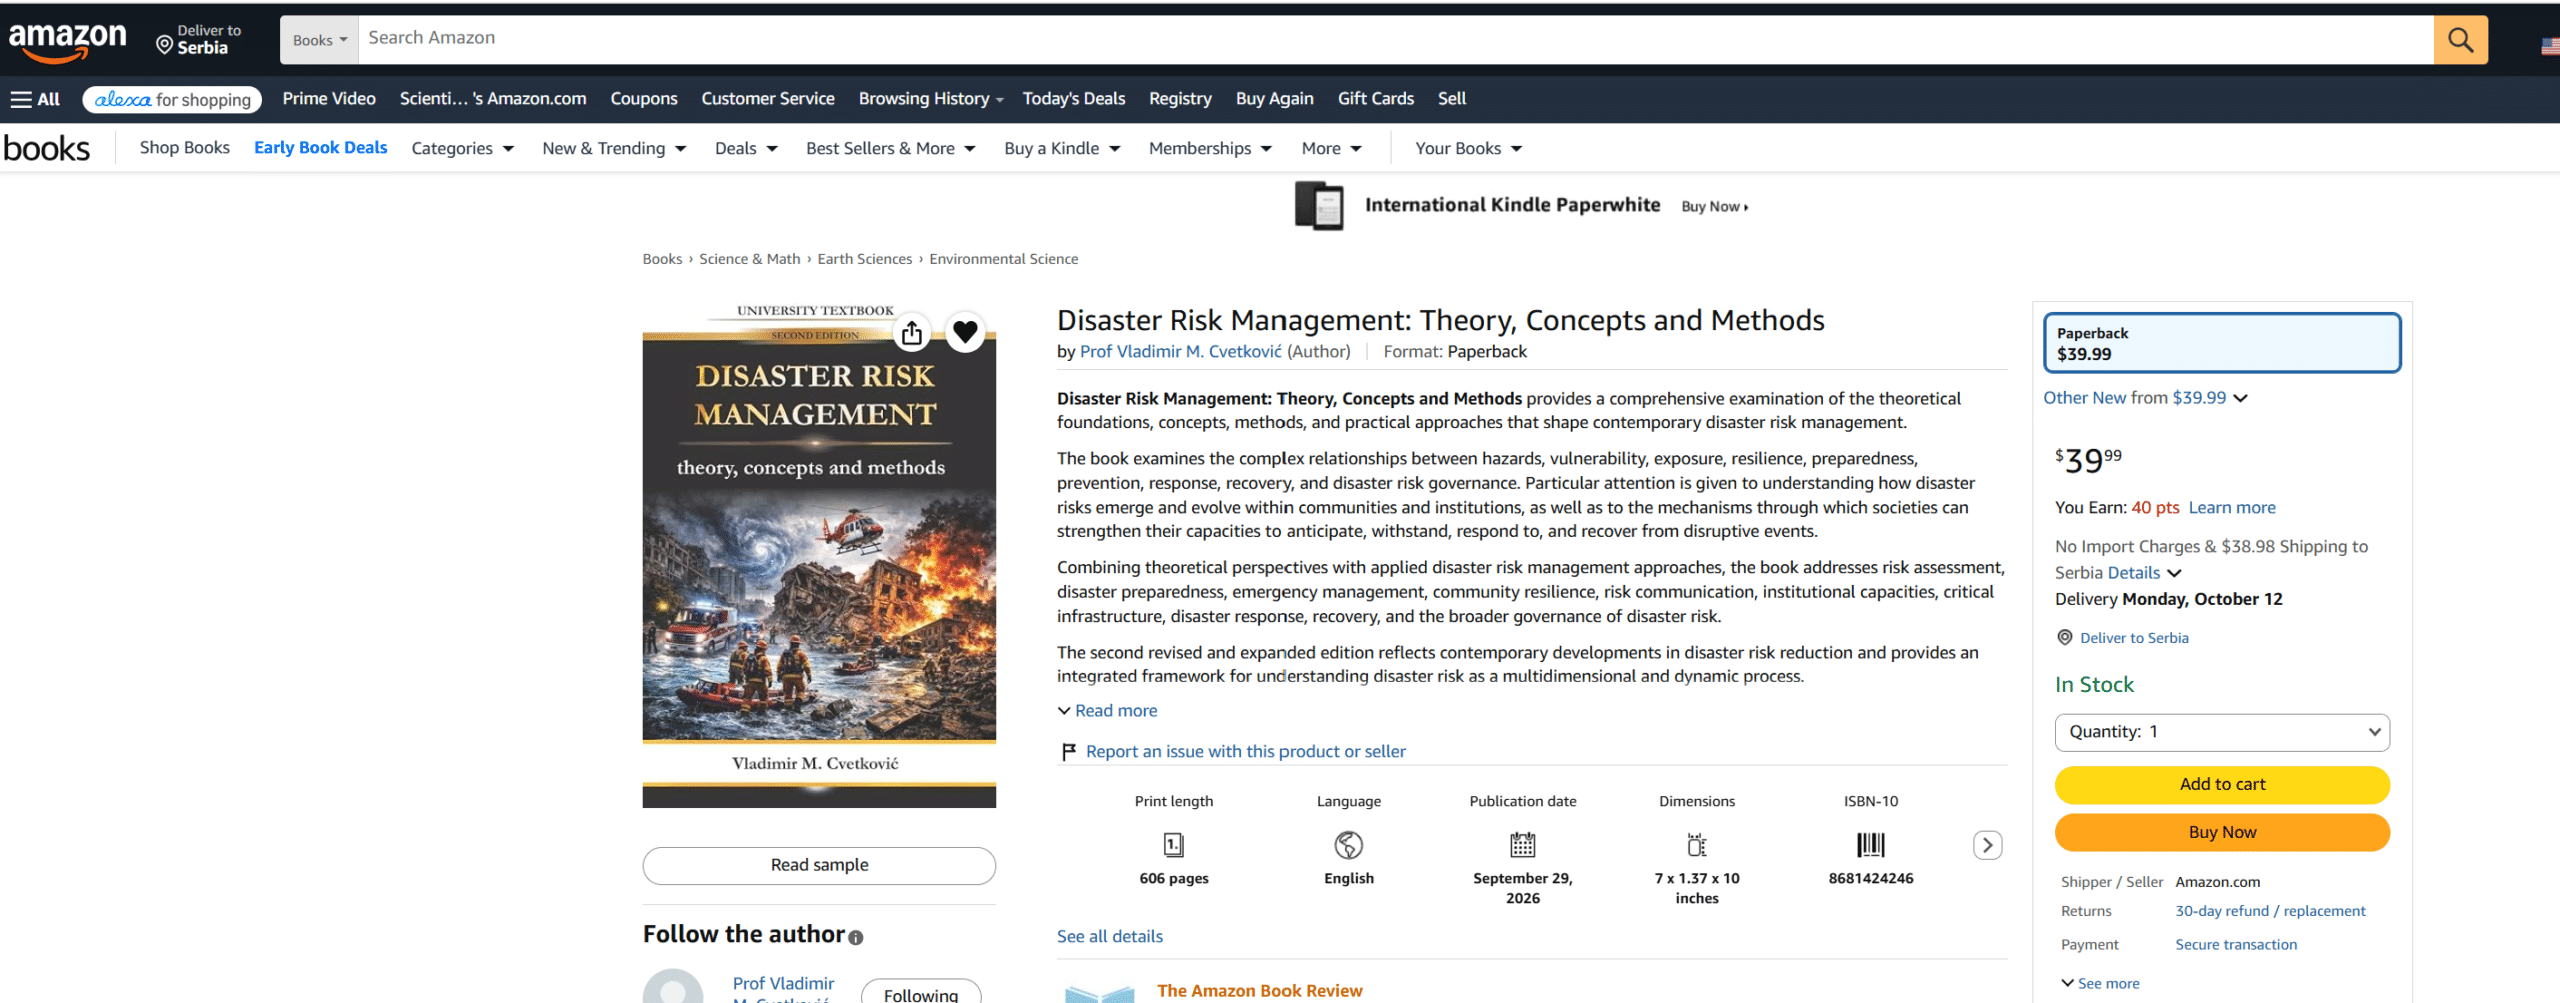
Task: Click See all details link
Action: pyautogui.click(x=1109, y=936)
